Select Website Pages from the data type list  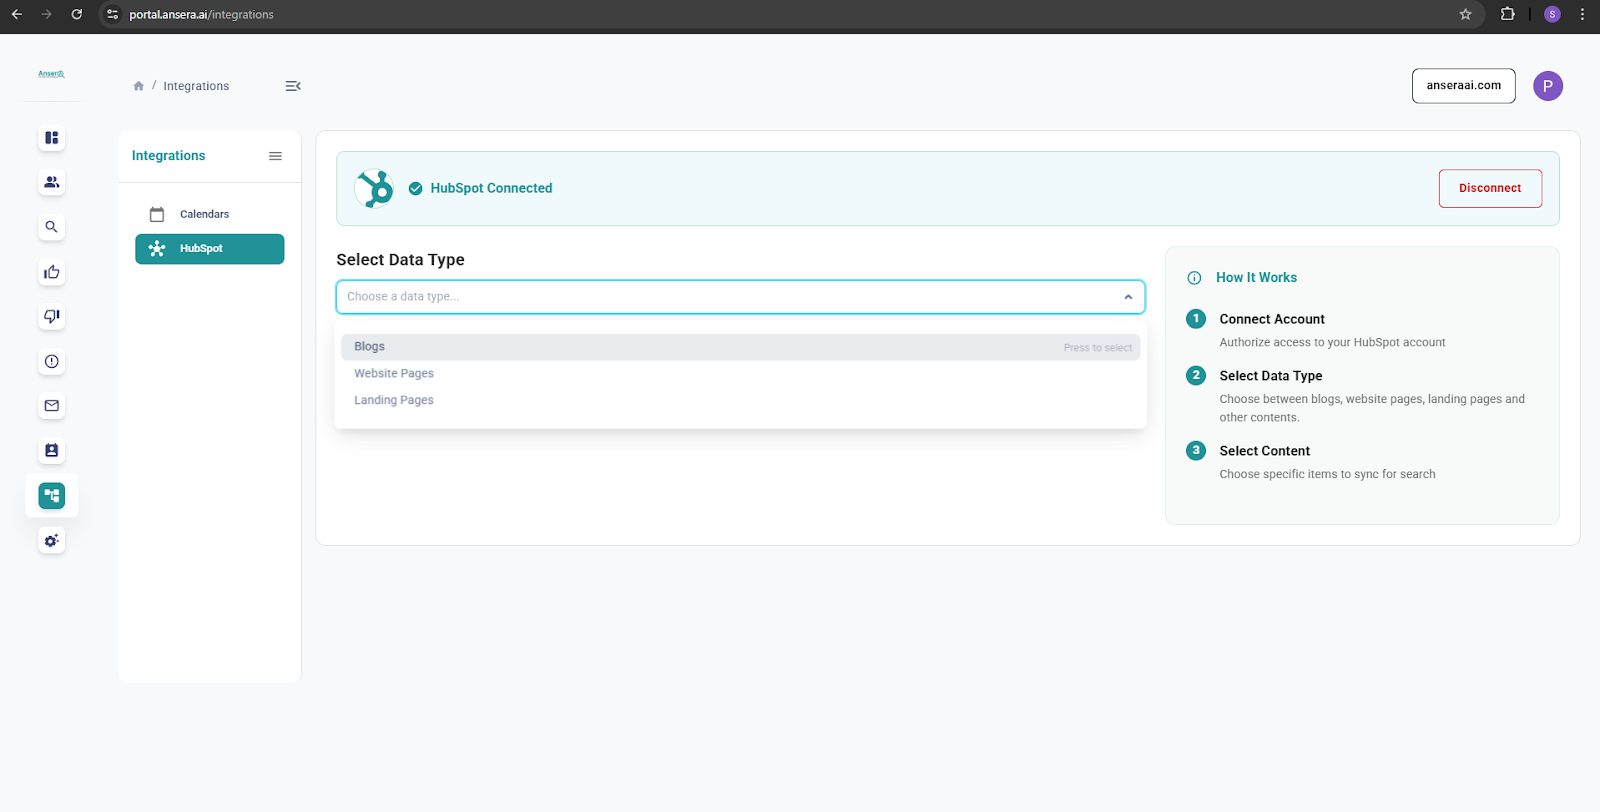(x=740, y=373)
